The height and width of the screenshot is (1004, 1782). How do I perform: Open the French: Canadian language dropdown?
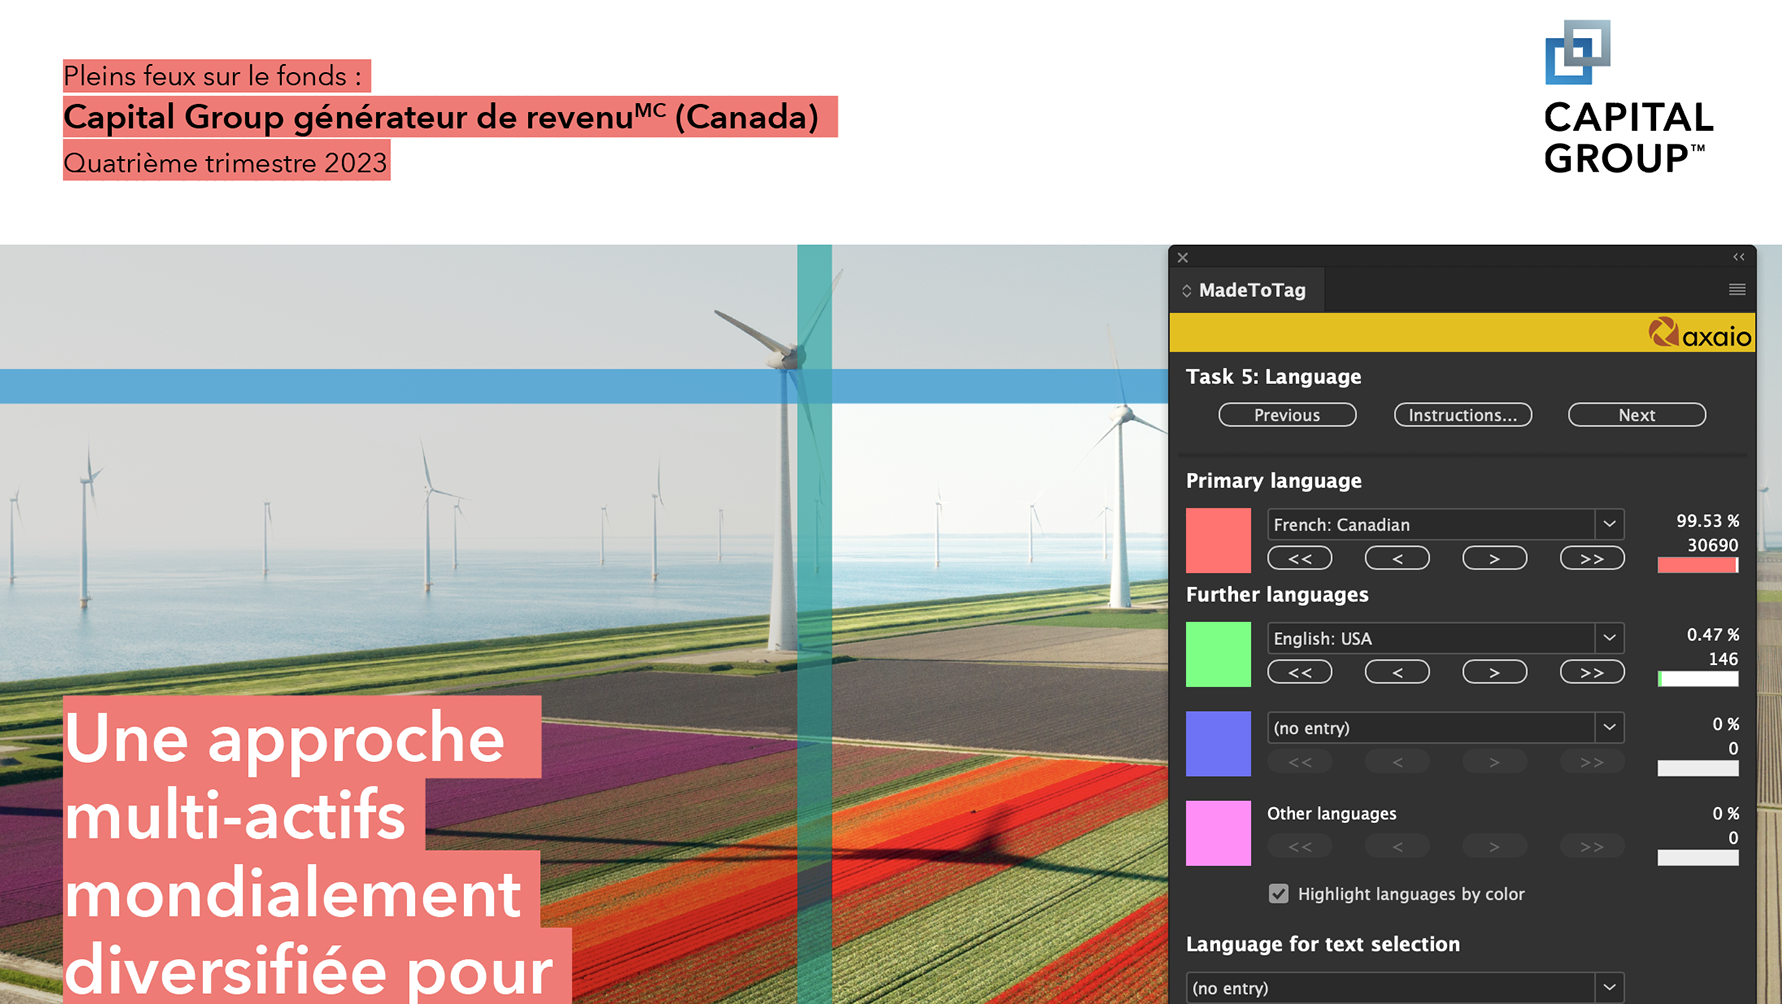tap(1445, 525)
